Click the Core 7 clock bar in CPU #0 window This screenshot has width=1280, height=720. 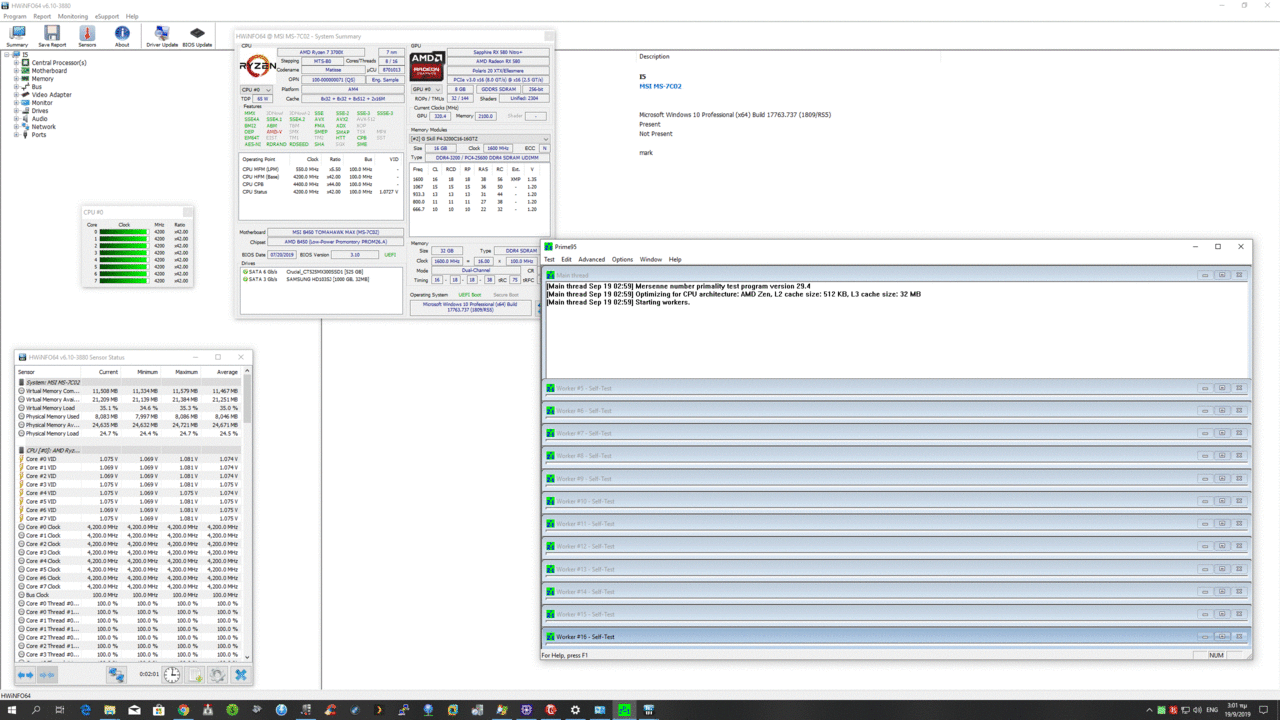124,281
